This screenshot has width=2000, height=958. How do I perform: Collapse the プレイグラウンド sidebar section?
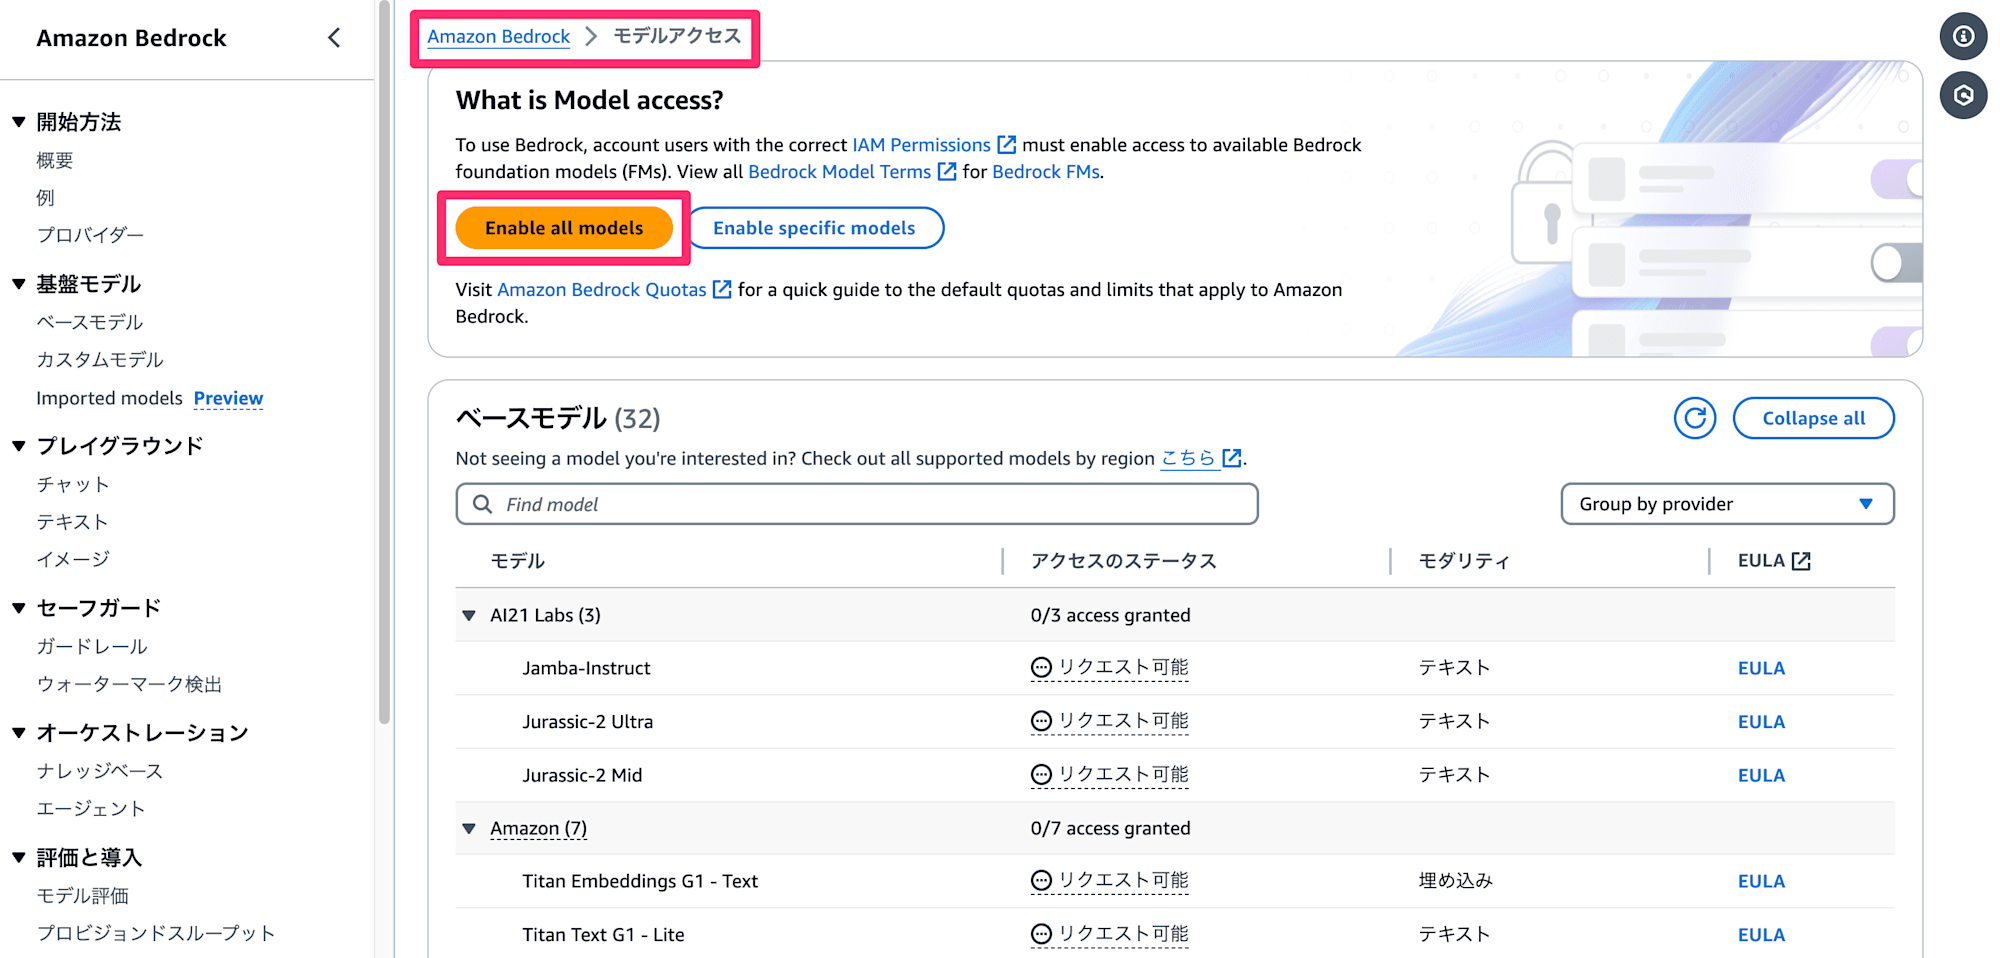[18, 446]
